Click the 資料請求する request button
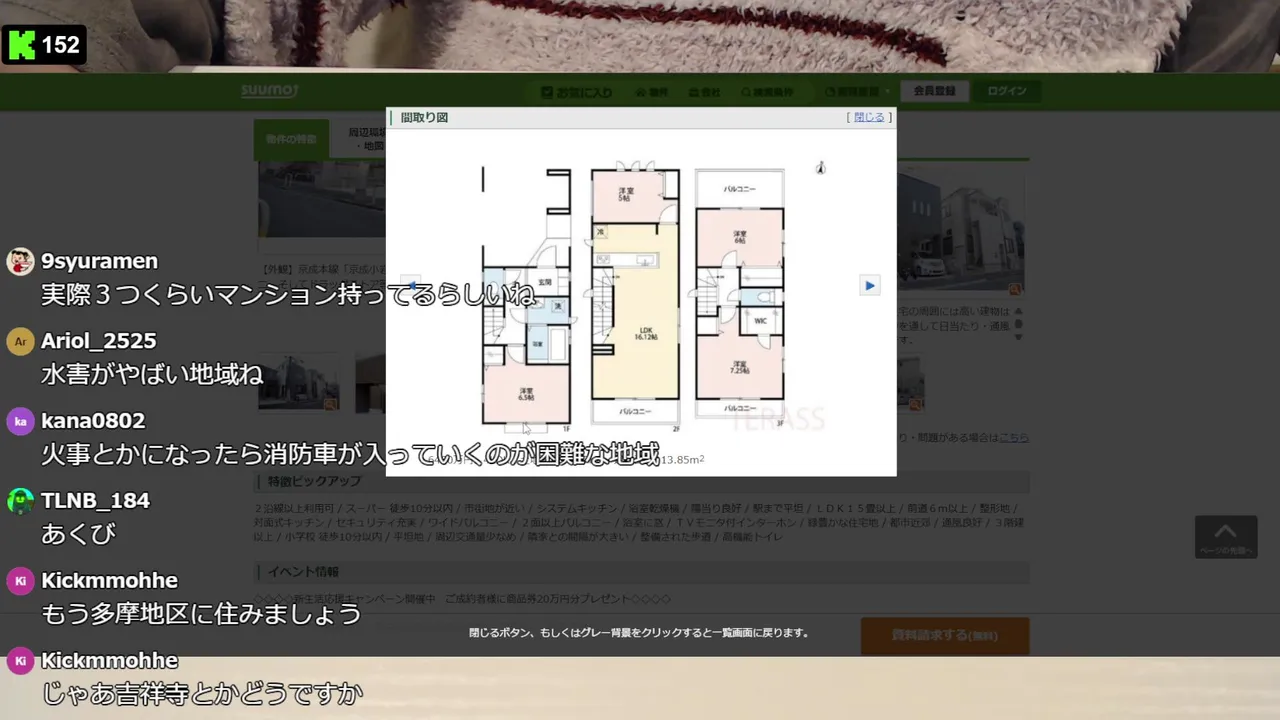 click(x=945, y=635)
